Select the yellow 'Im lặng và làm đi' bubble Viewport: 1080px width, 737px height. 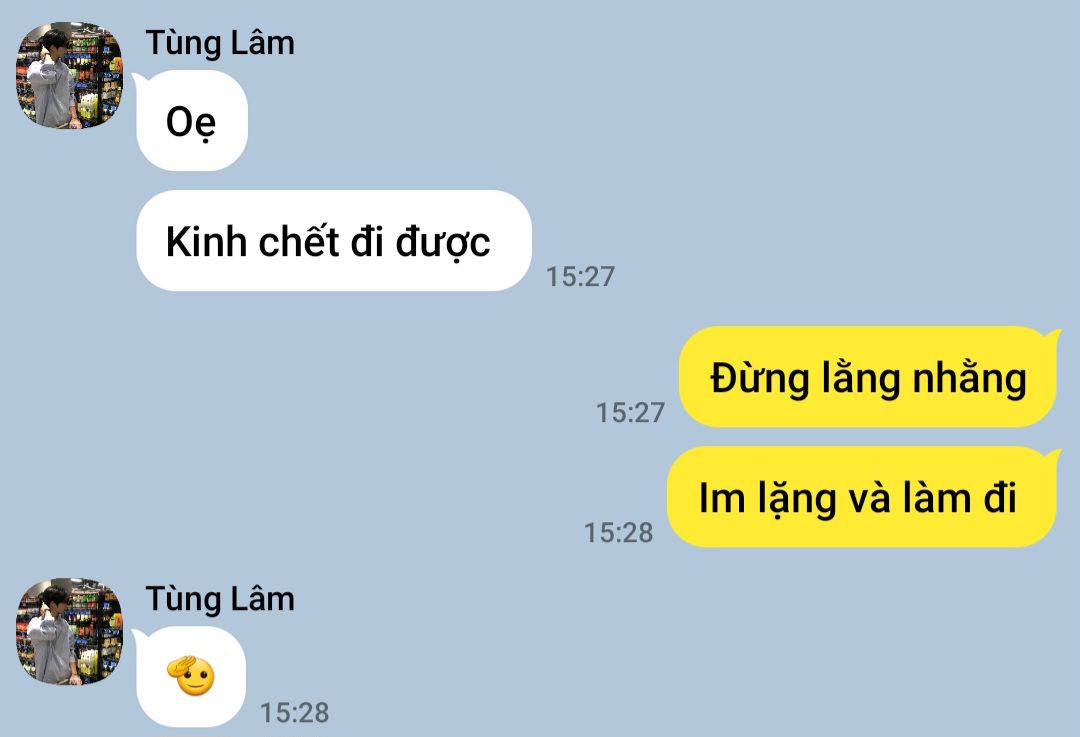(x=863, y=497)
